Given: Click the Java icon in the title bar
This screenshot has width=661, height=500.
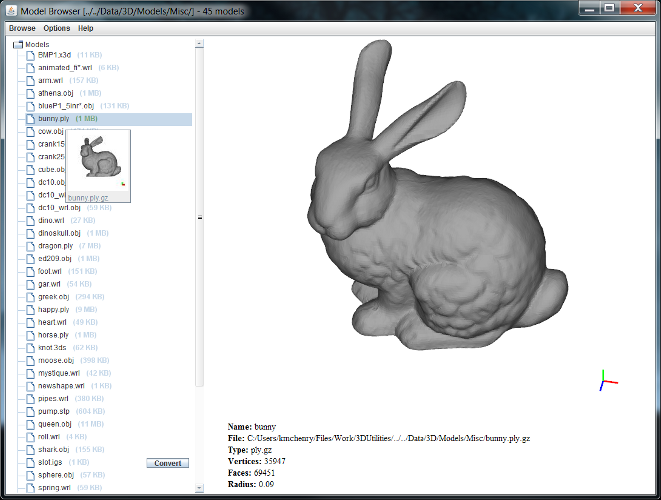Looking at the screenshot, I should tap(11, 10).
